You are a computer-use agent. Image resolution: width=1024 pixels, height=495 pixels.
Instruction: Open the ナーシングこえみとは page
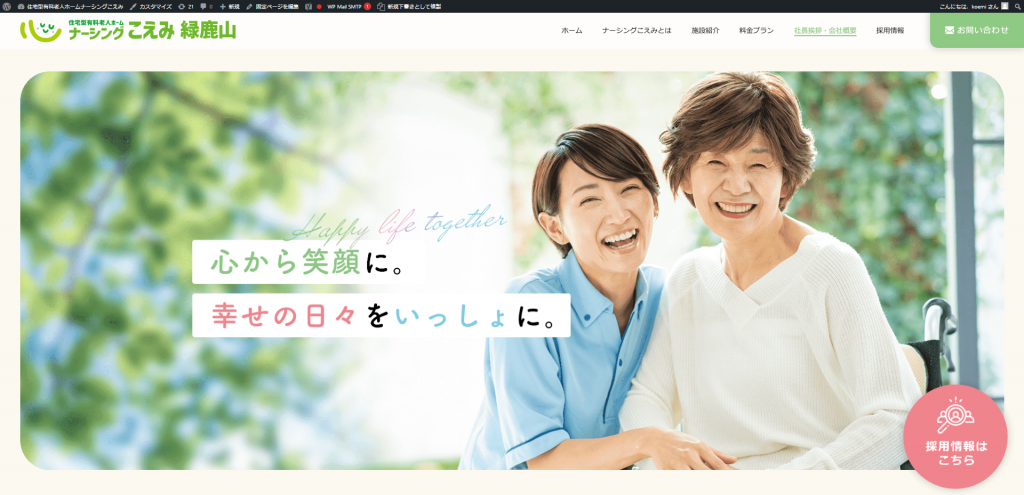pyautogui.click(x=636, y=31)
